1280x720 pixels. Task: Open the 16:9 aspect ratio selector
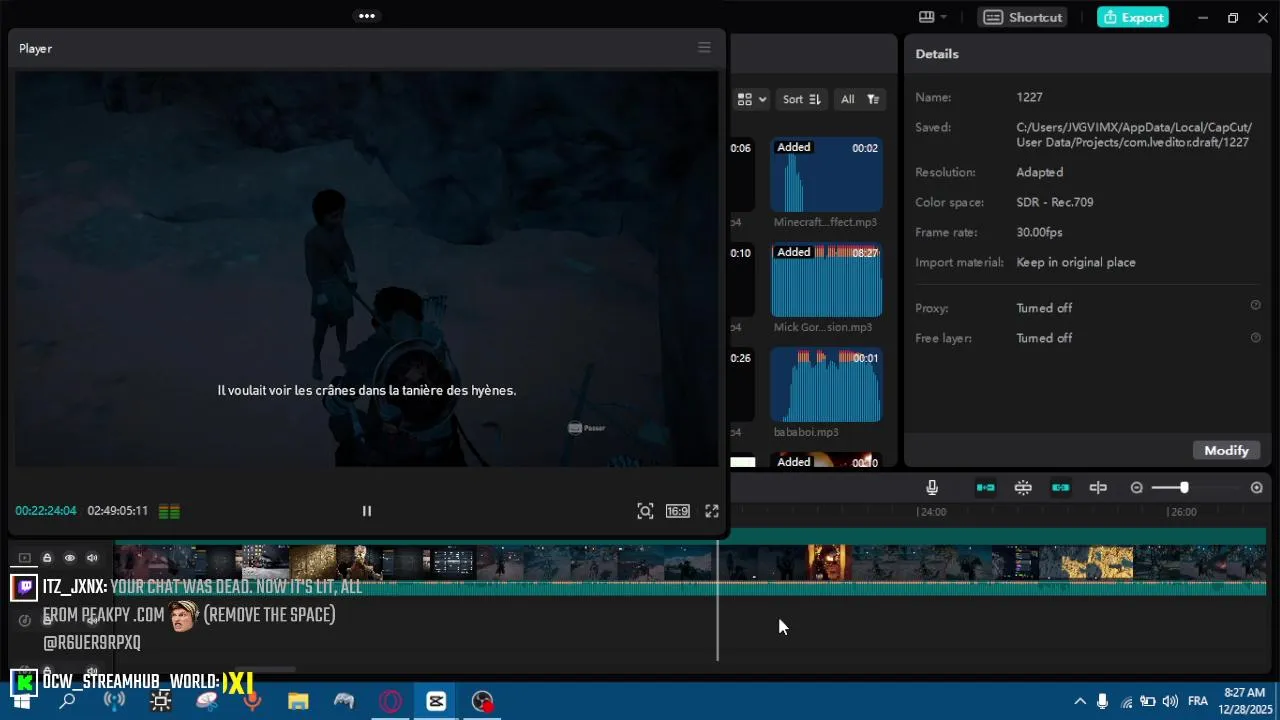(x=677, y=511)
